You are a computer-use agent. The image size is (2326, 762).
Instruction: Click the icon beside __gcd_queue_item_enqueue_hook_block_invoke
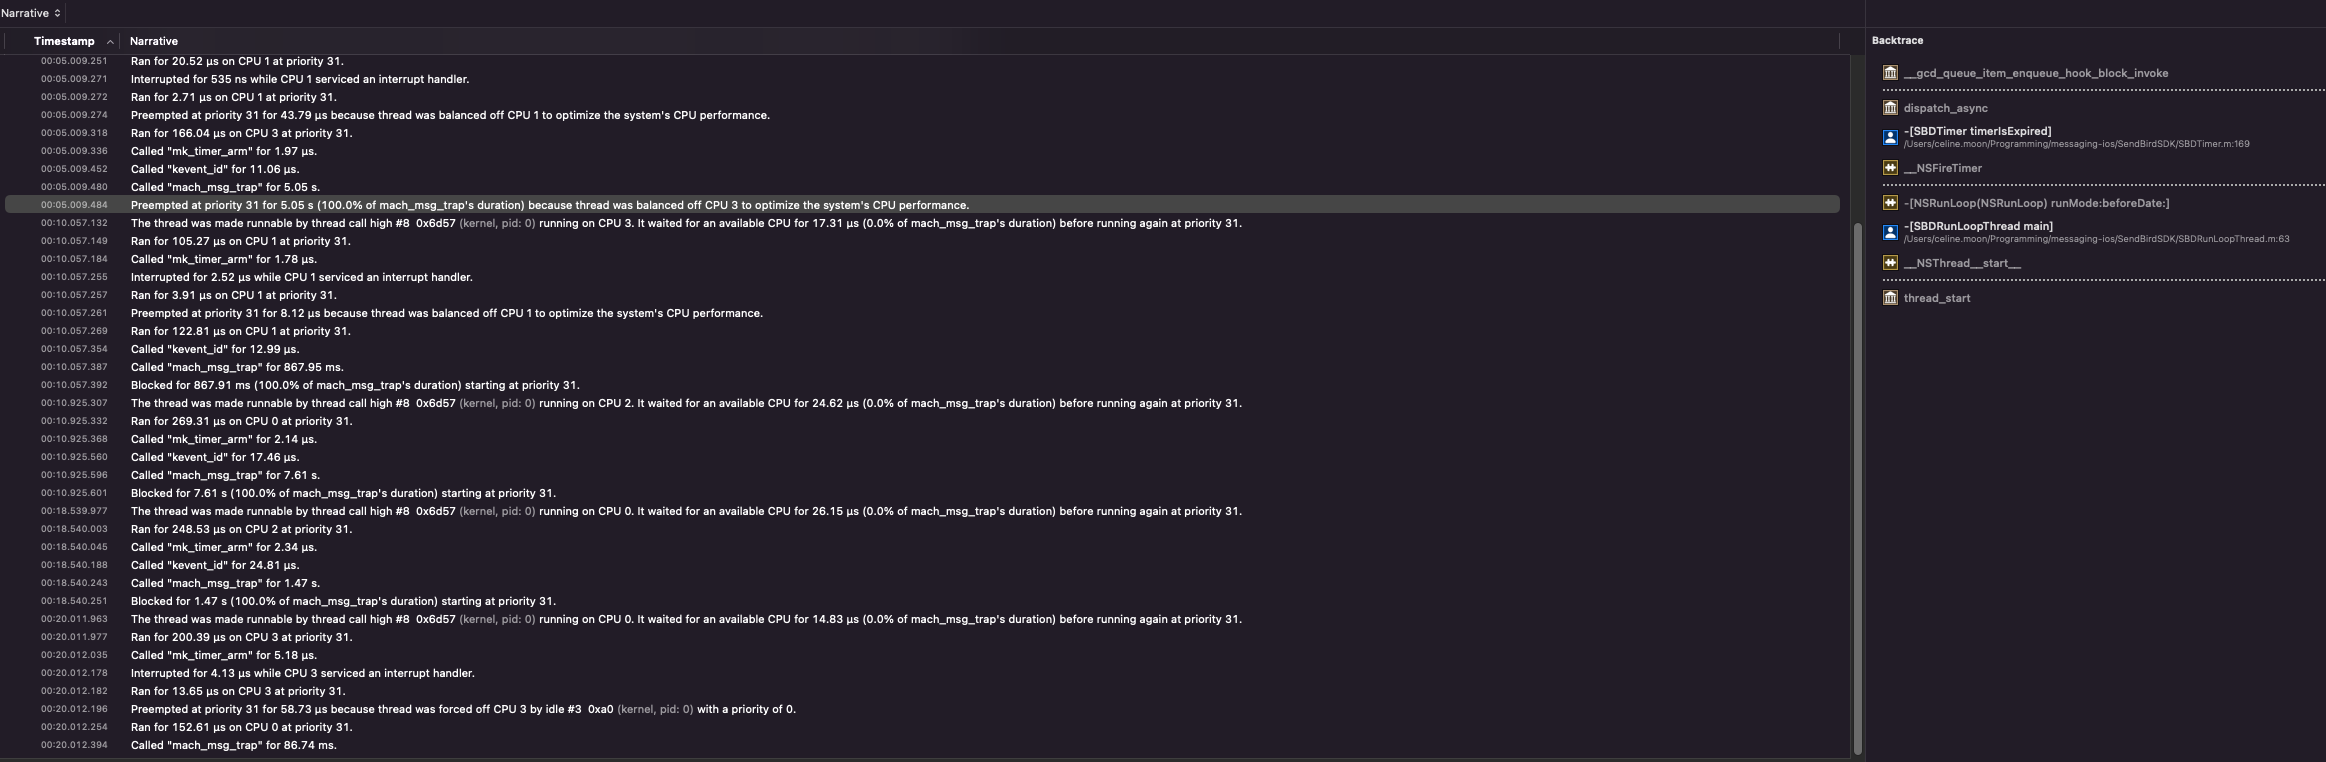pos(1890,73)
